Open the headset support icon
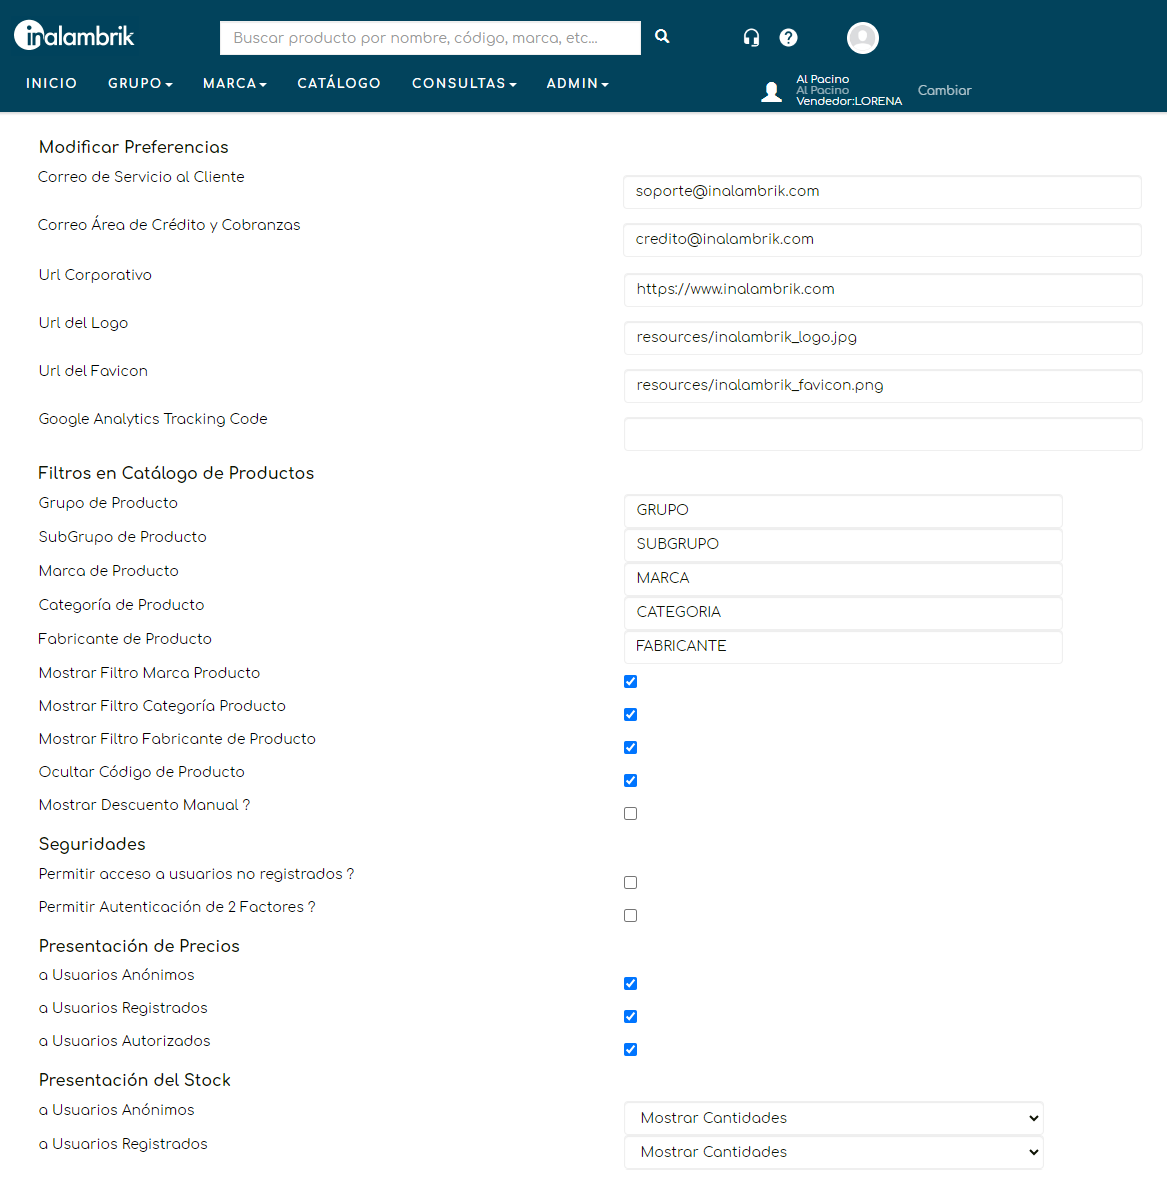This screenshot has height=1180, width=1167. (x=751, y=38)
